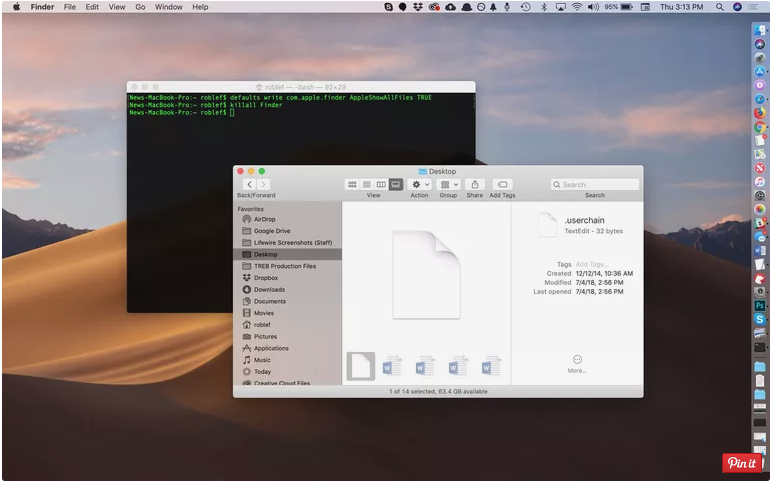Click Add Tags field in preview pane
Viewport: 773px width, 483px height.
click(x=592, y=265)
